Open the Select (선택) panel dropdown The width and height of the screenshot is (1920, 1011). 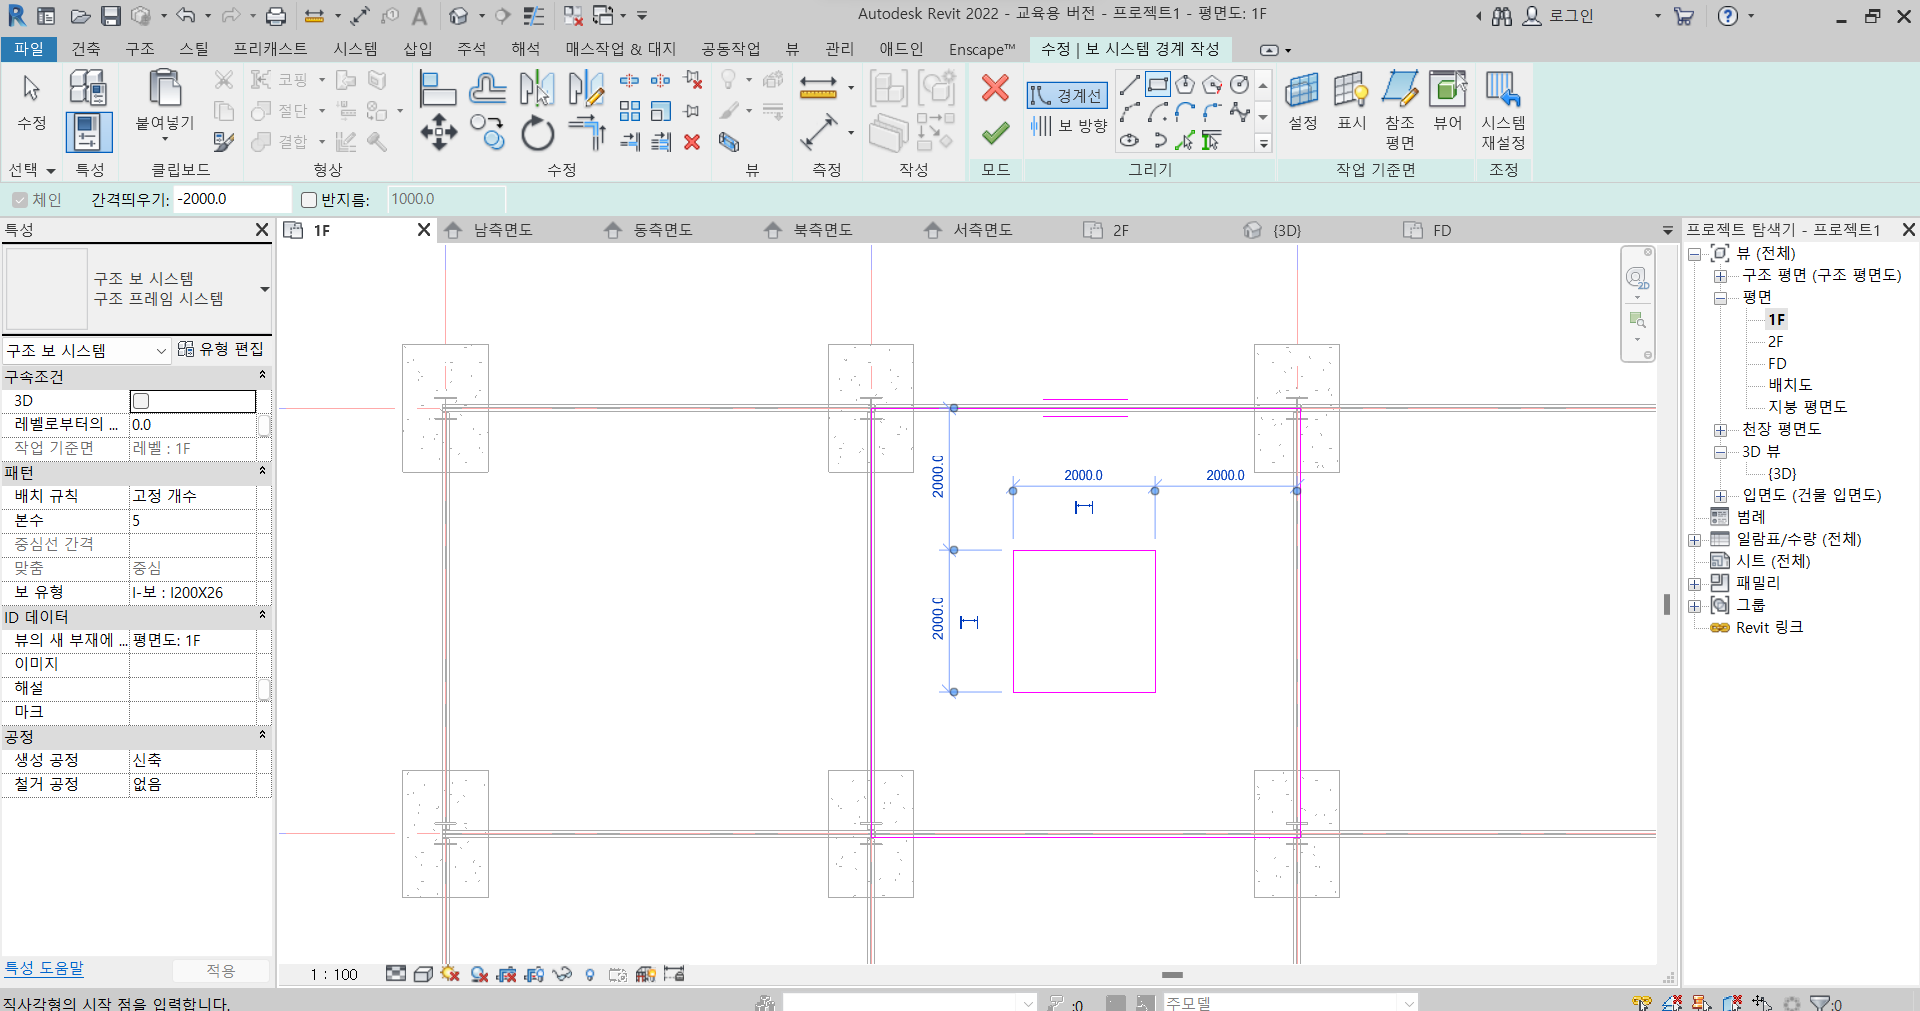pos(31,170)
